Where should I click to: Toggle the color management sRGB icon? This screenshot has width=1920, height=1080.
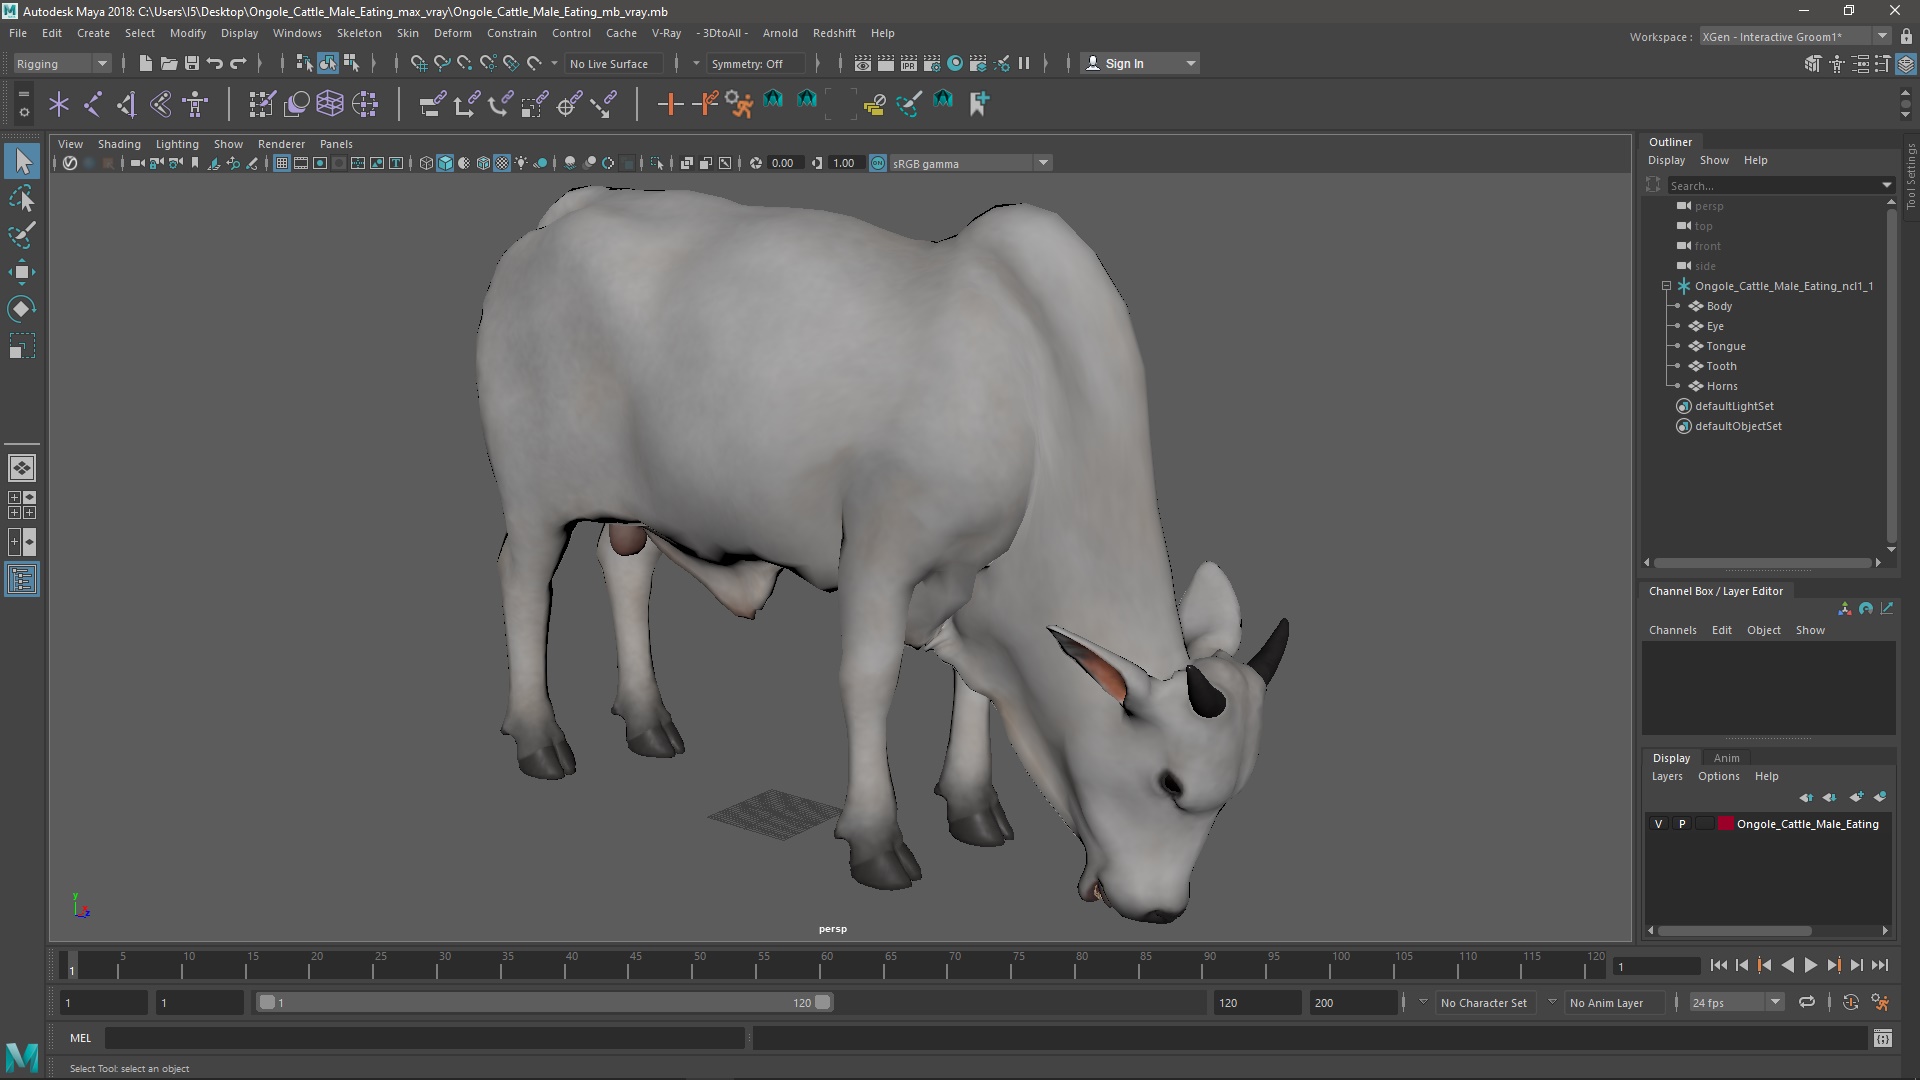[x=878, y=163]
